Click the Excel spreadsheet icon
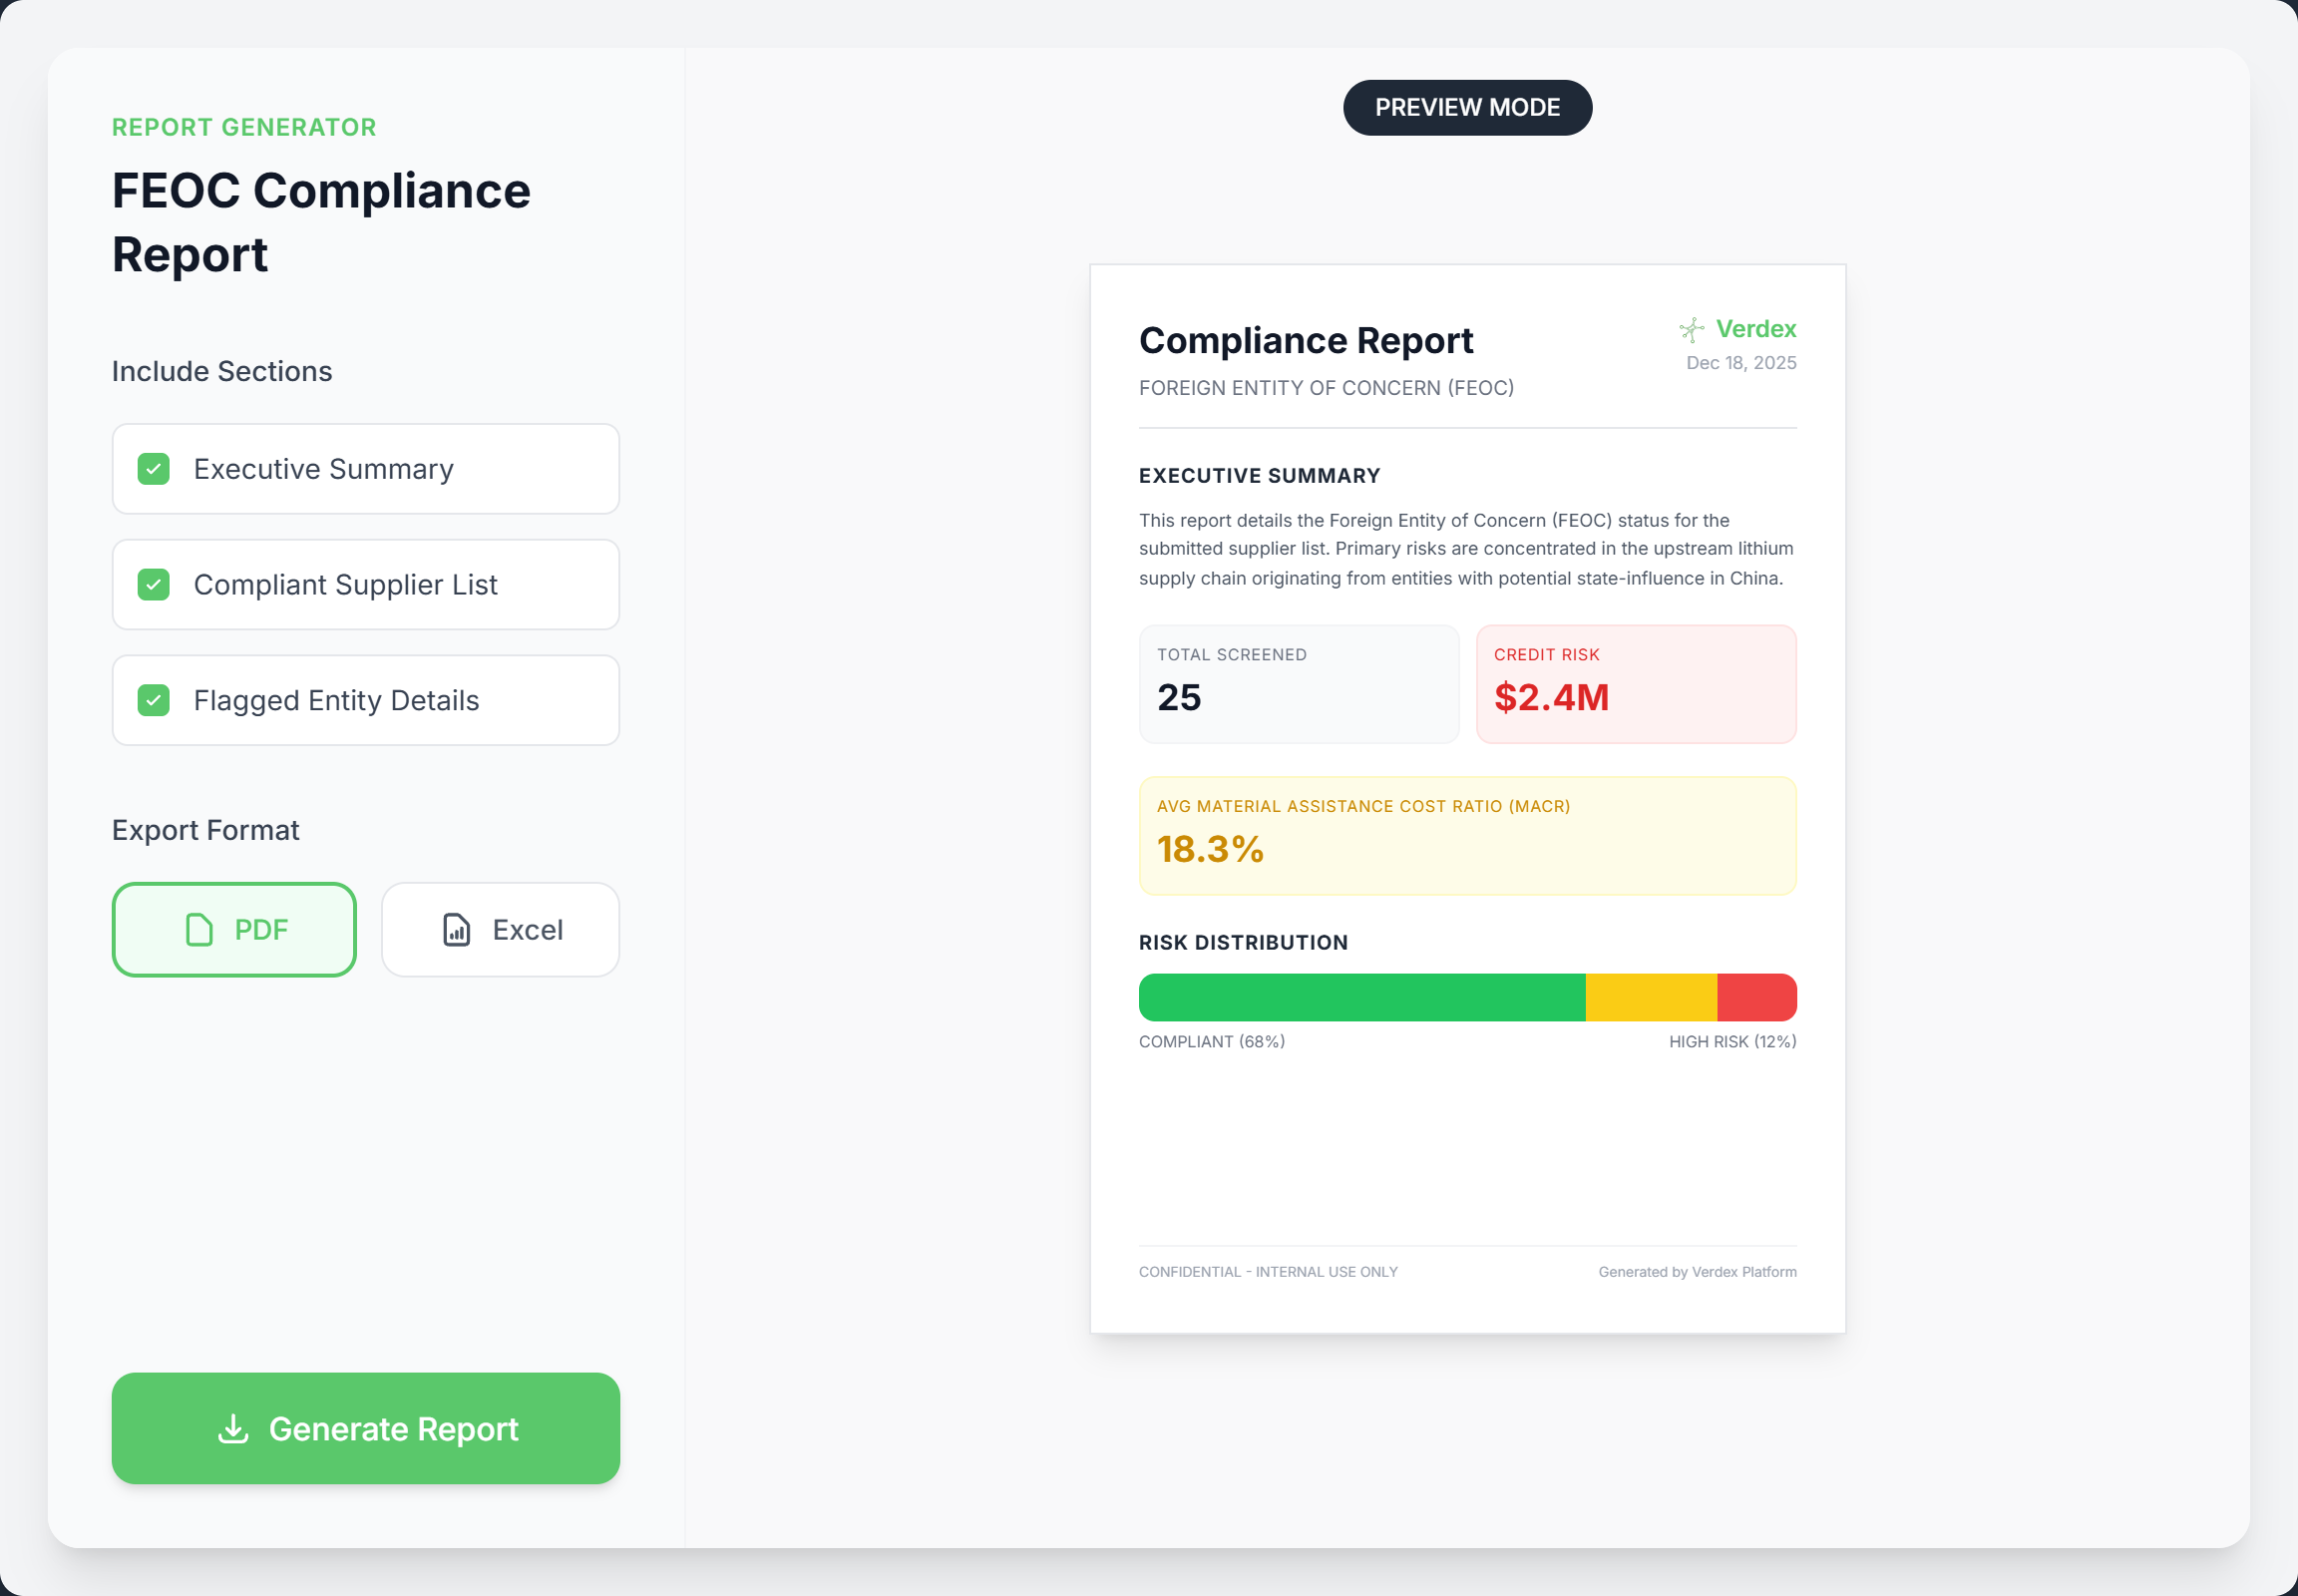The width and height of the screenshot is (2298, 1596). 455,929
